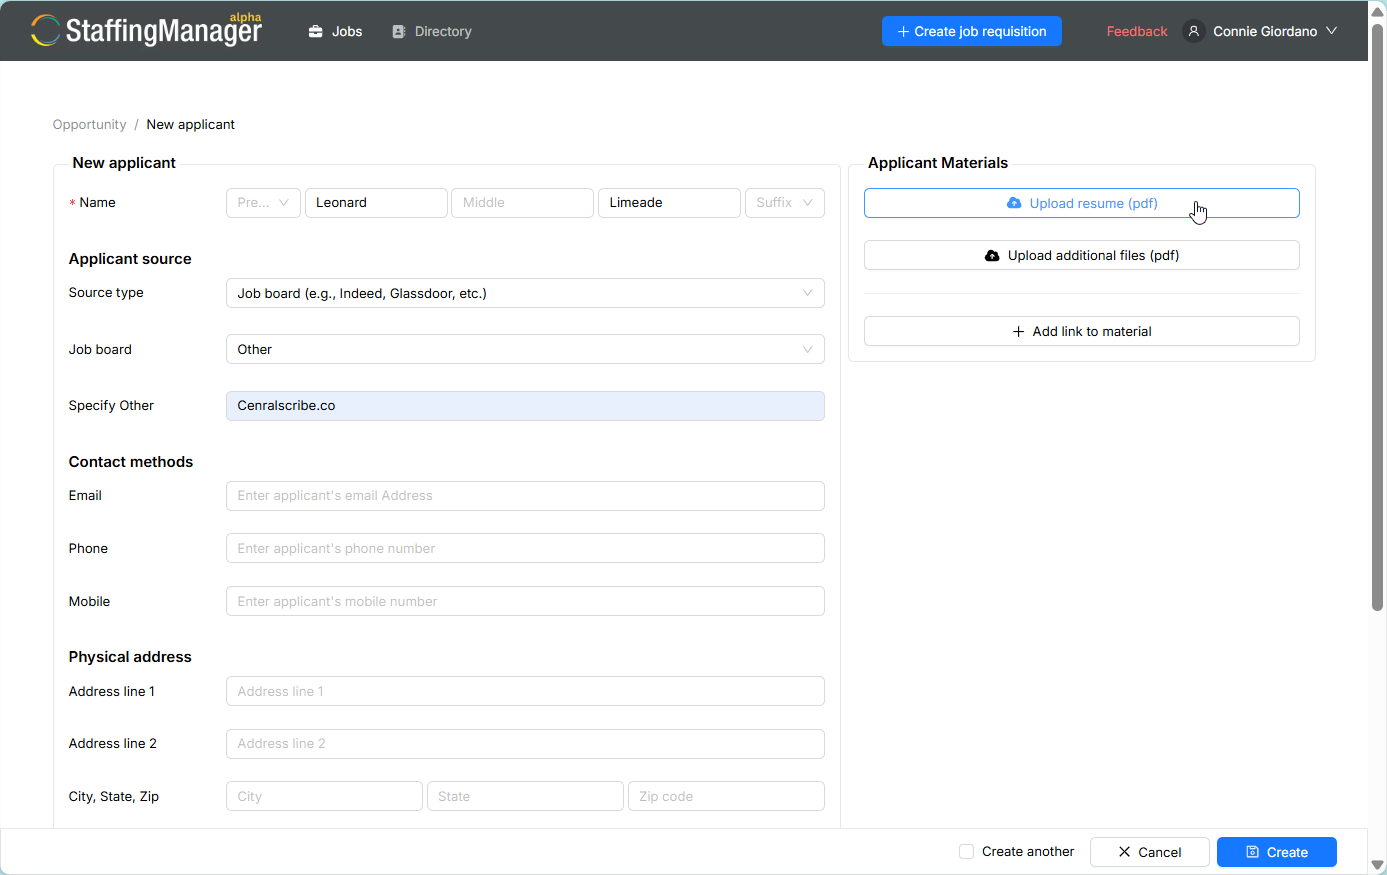
Task: Click the Email address field
Action: coord(525,495)
